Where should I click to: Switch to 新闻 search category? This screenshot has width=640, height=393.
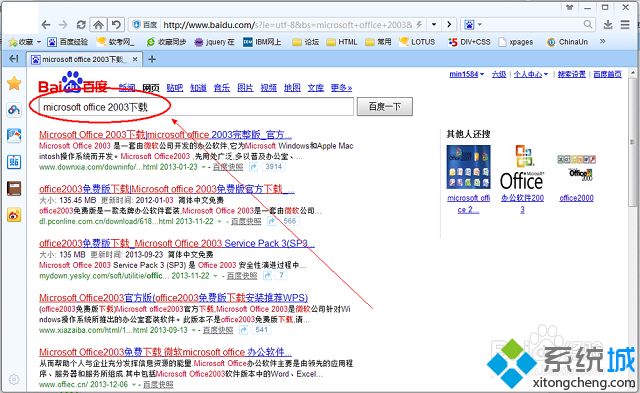127,88
